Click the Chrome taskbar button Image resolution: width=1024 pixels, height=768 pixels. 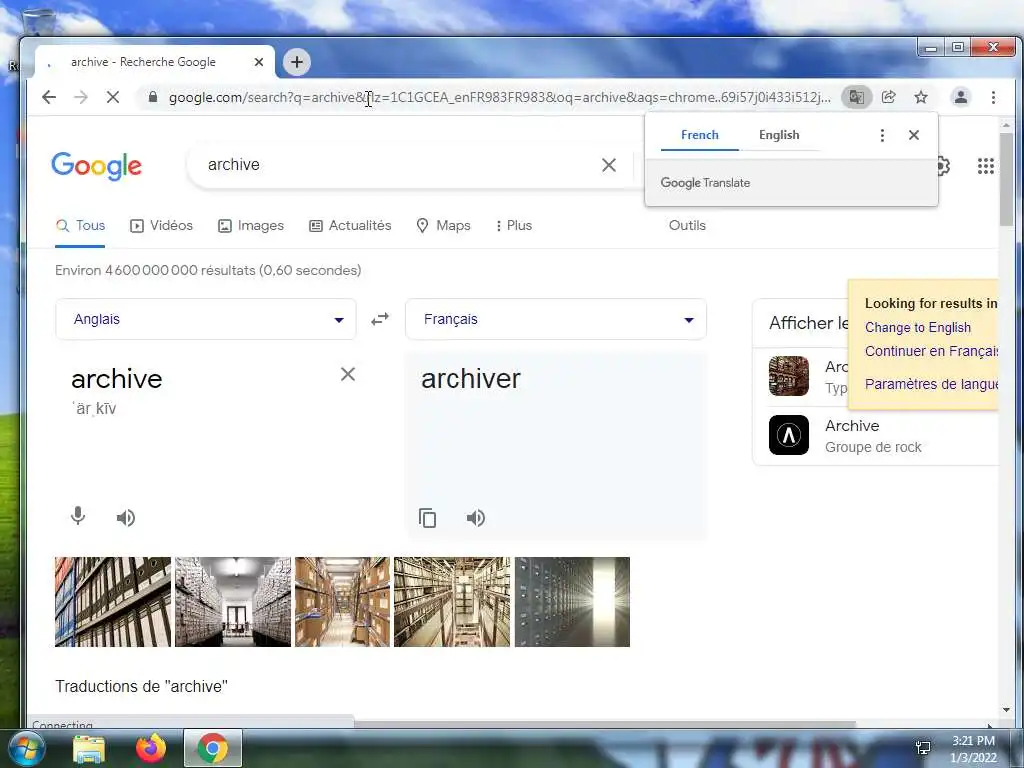[x=213, y=748]
